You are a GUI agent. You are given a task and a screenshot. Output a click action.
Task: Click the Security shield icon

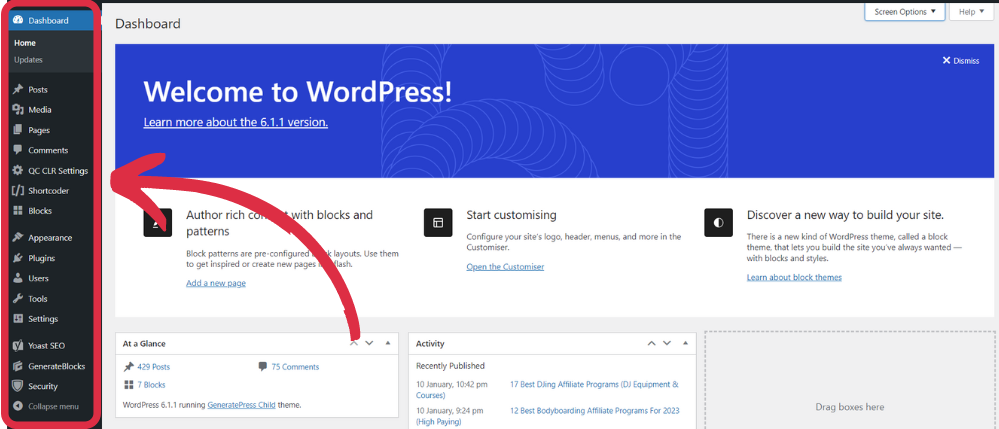coord(18,386)
